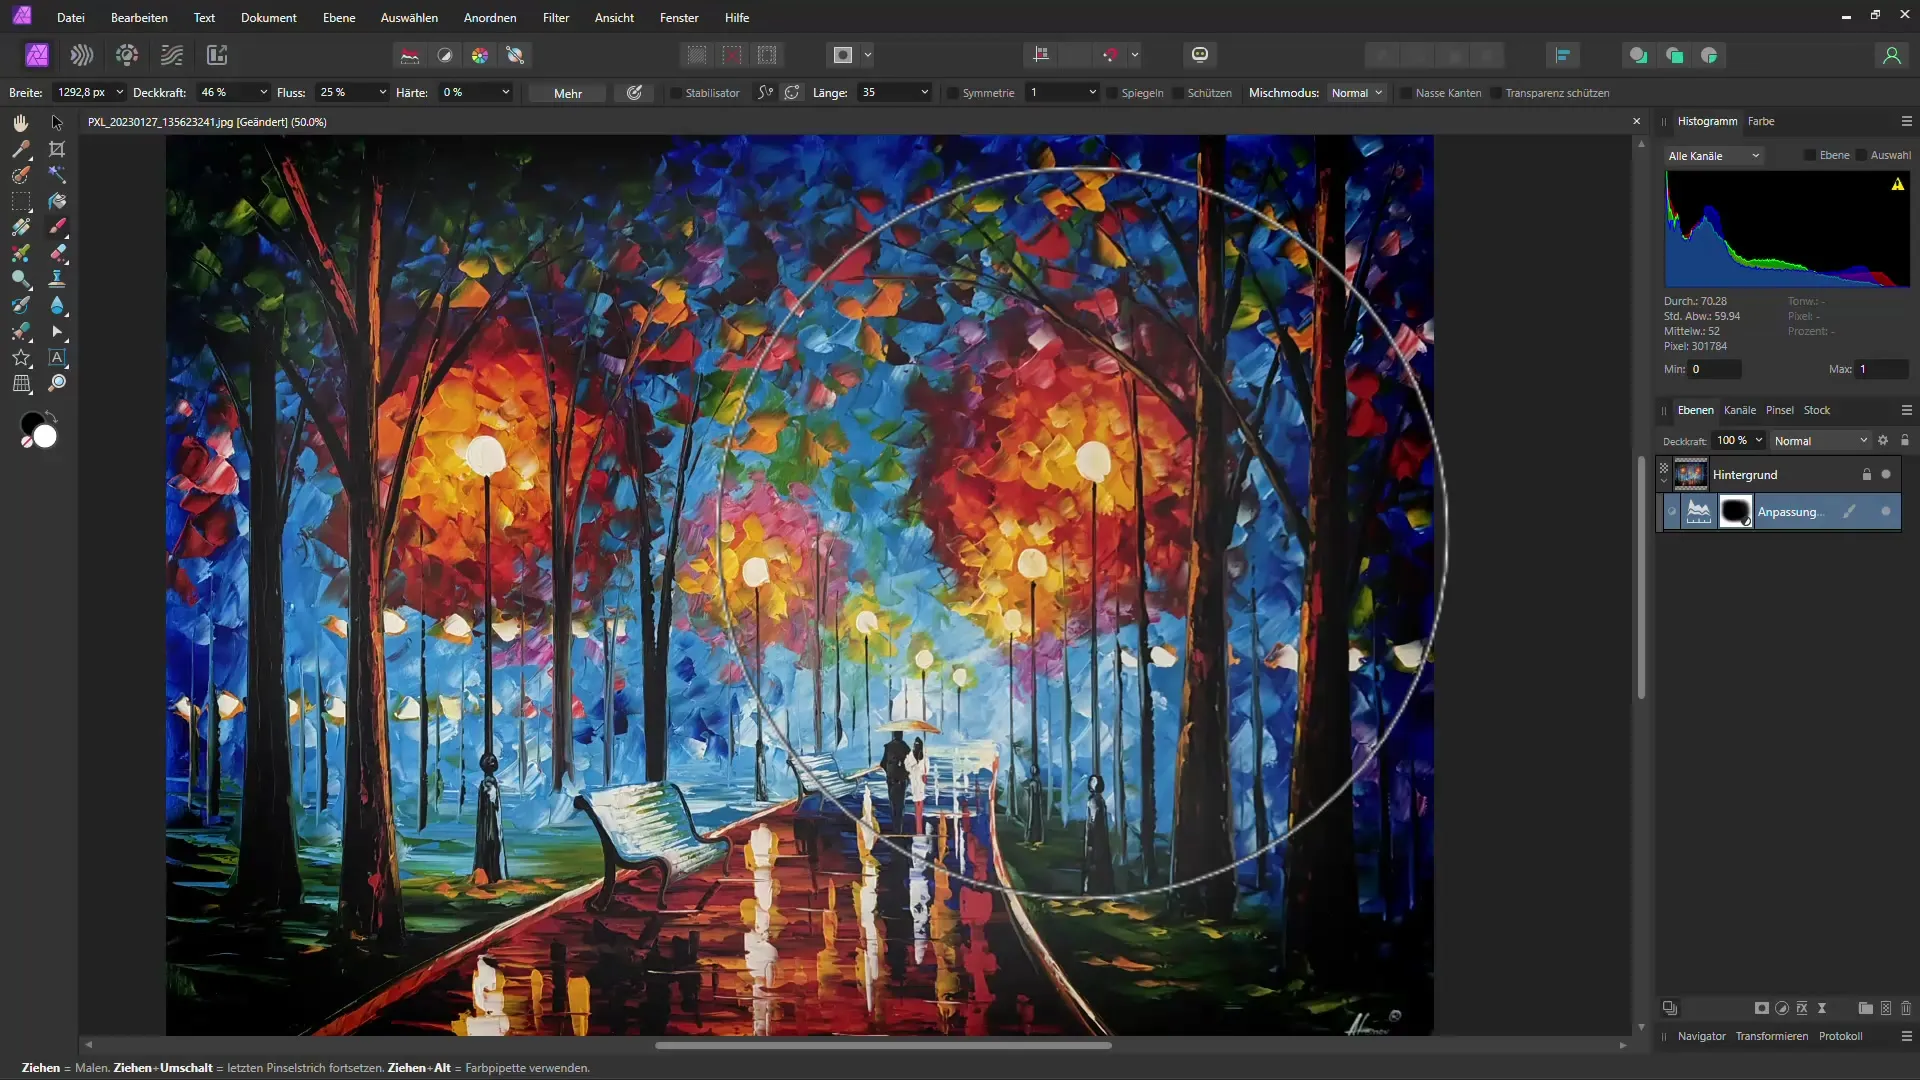Viewport: 1920px width, 1080px height.
Task: Switch to the Farbe tab
Action: [1761, 121]
